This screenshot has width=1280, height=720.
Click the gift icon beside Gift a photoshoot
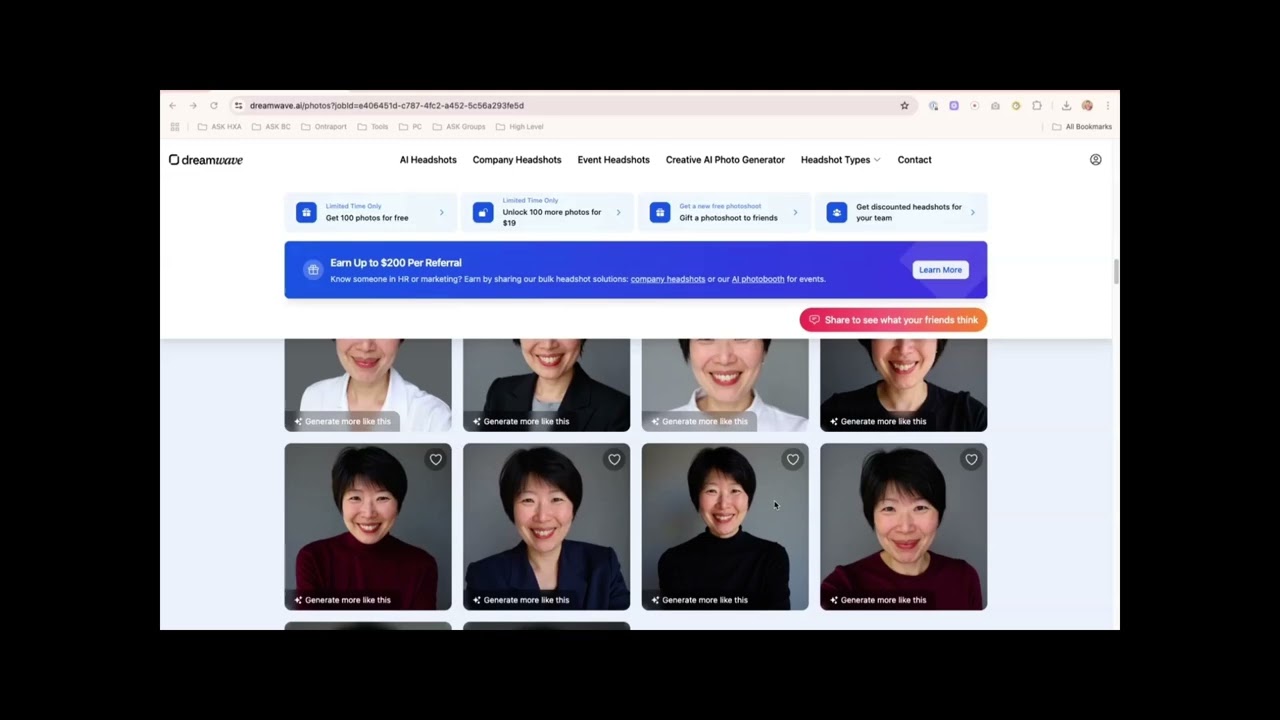click(660, 212)
